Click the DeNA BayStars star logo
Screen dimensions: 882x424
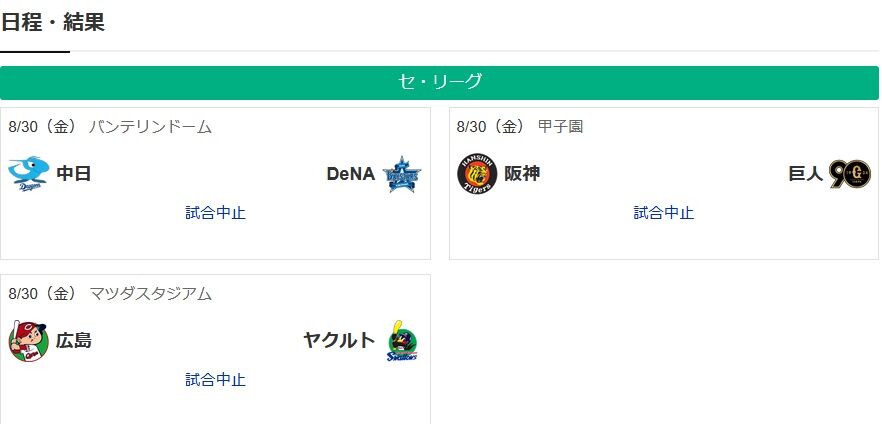click(402, 174)
